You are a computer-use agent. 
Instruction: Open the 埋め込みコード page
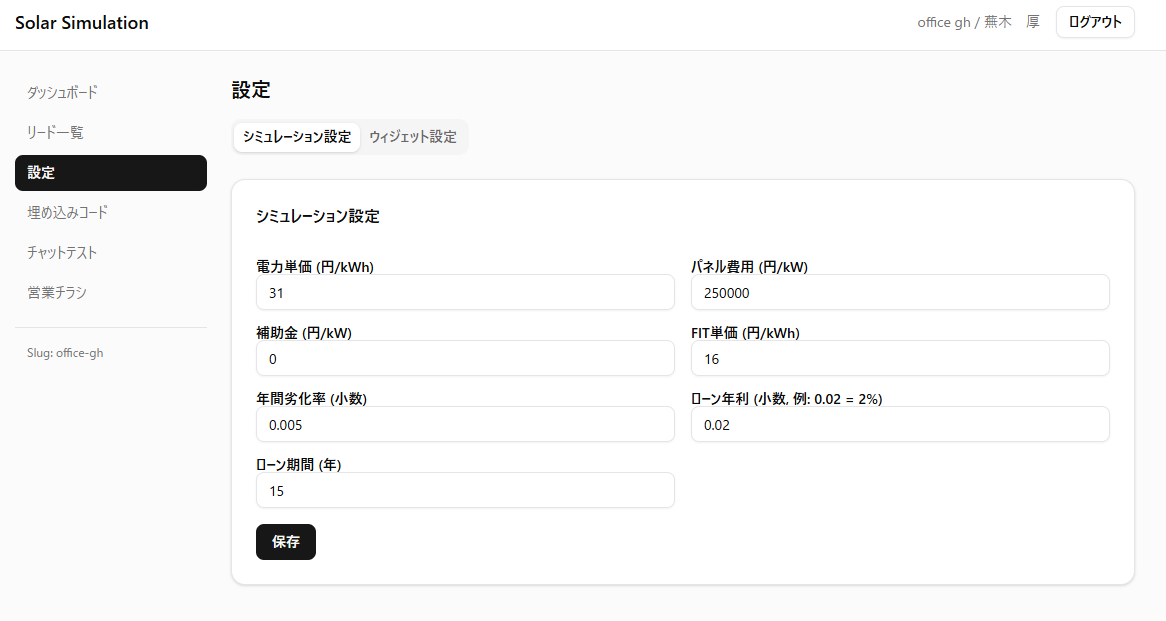click(67, 213)
